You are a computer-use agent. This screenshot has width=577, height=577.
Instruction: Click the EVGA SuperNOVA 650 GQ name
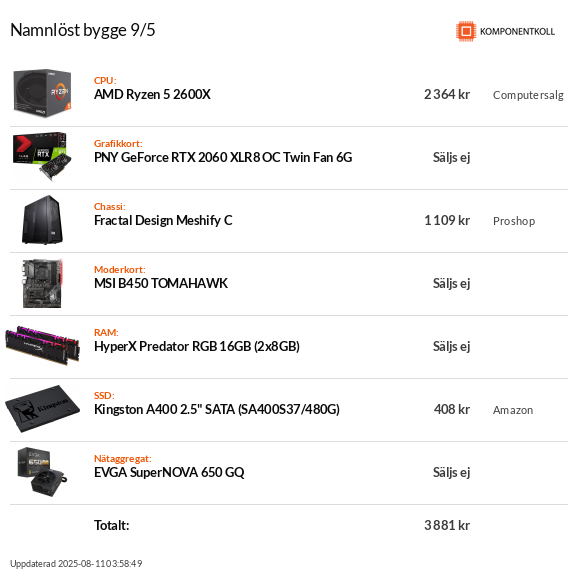(169, 472)
